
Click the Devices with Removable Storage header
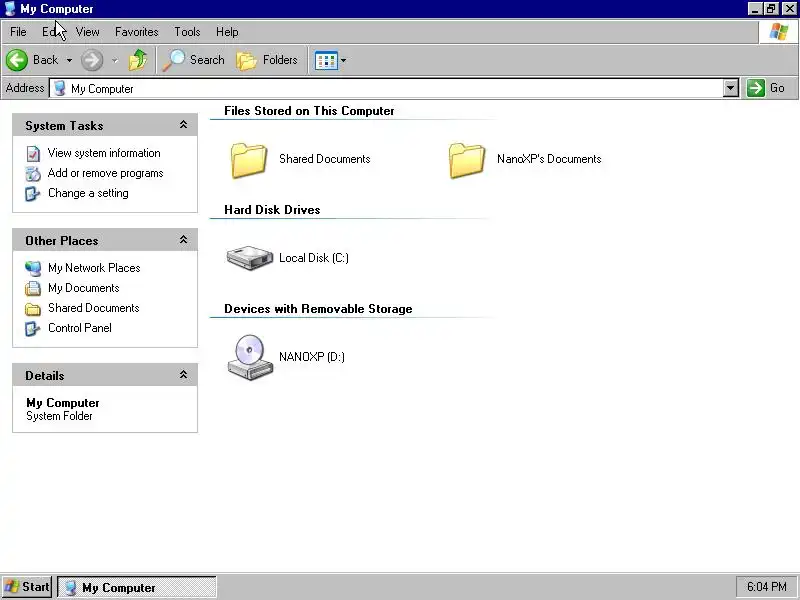pos(318,309)
